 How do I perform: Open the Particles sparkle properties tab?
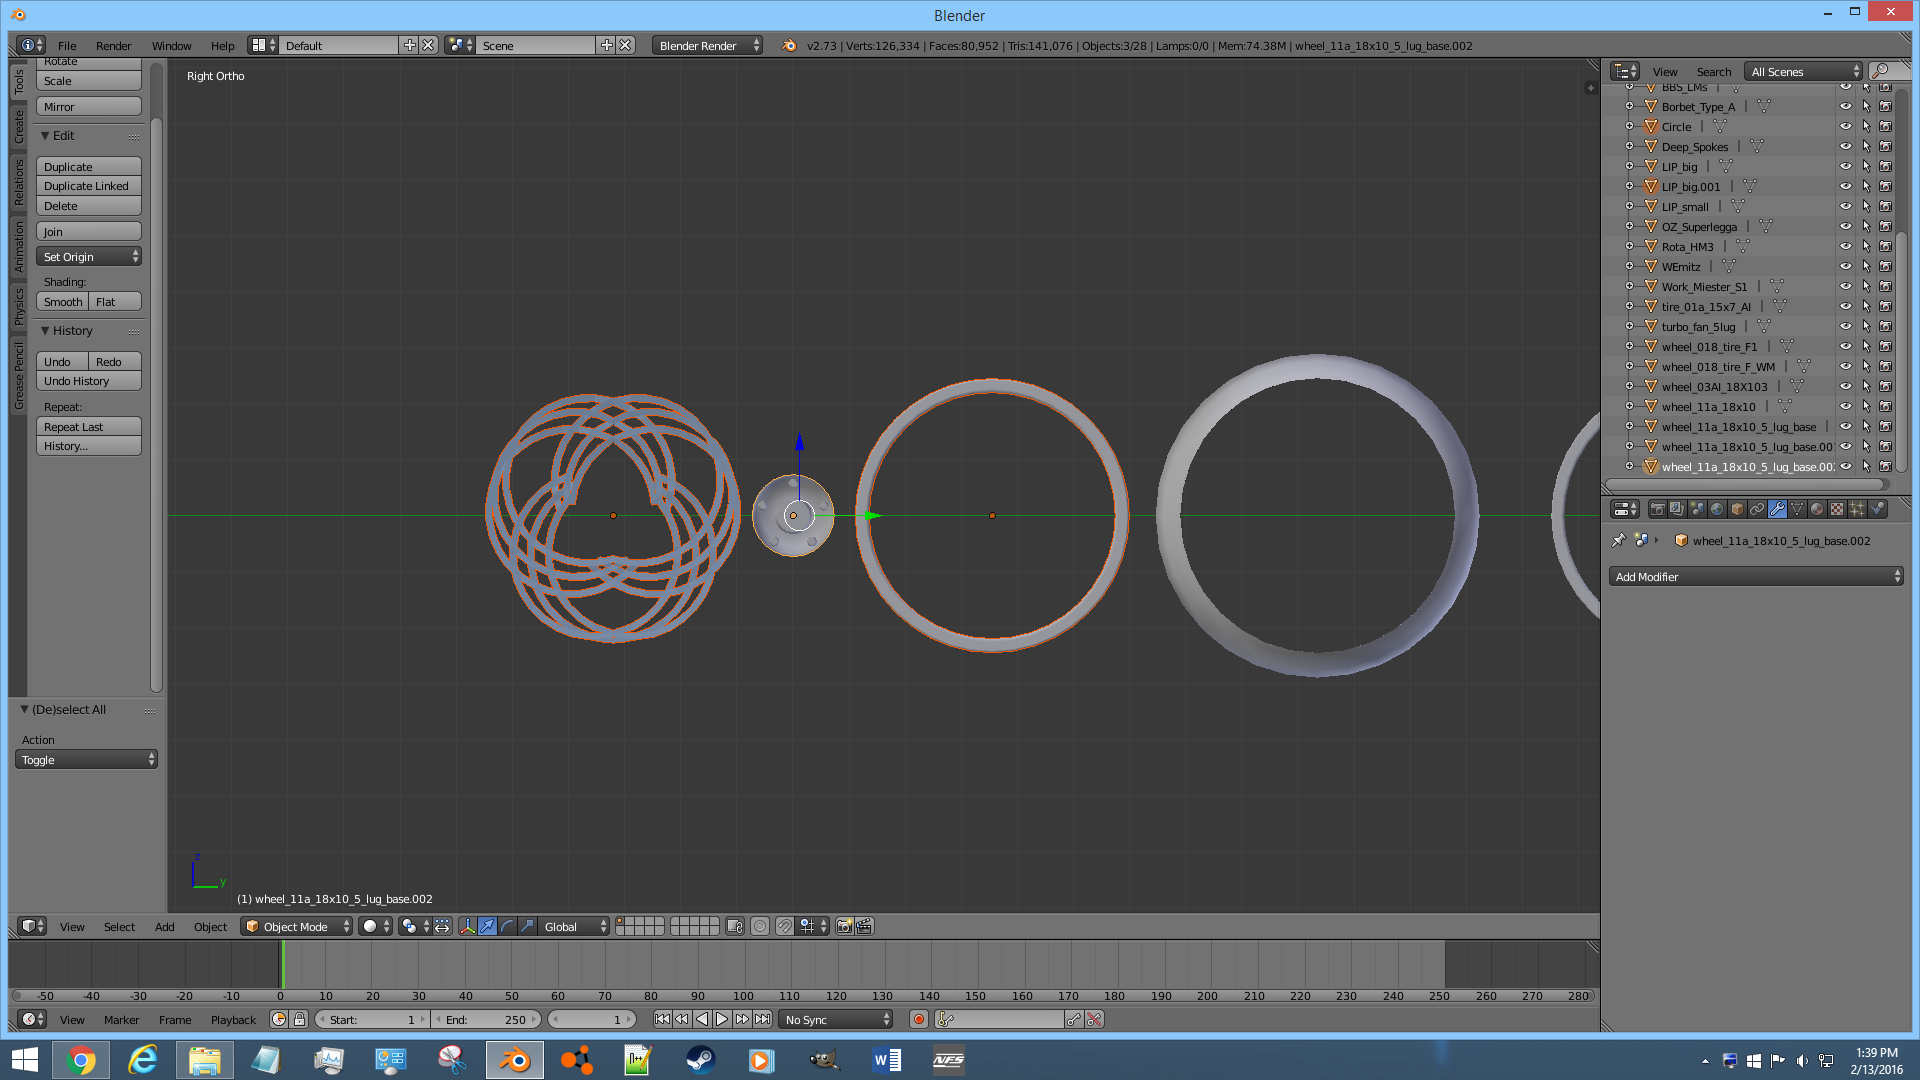(1858, 509)
